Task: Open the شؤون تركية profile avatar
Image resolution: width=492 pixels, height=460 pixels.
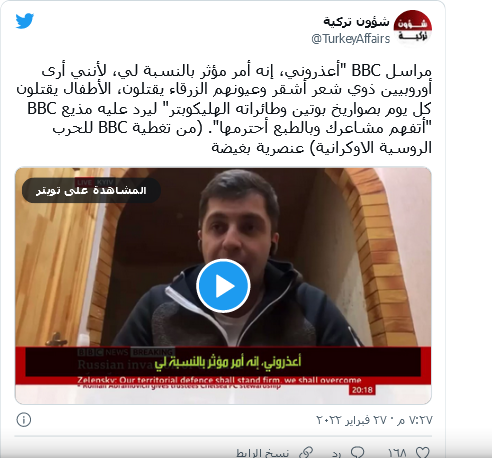Action: pyautogui.click(x=413, y=29)
